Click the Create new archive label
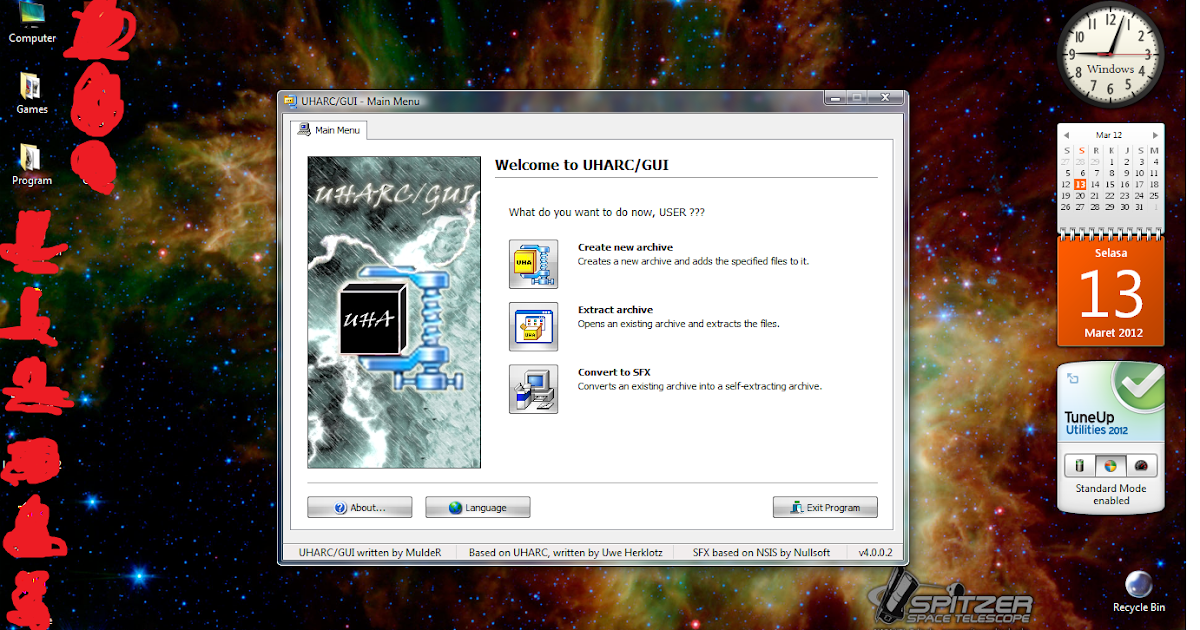The width and height of the screenshot is (1200, 630). coord(625,247)
